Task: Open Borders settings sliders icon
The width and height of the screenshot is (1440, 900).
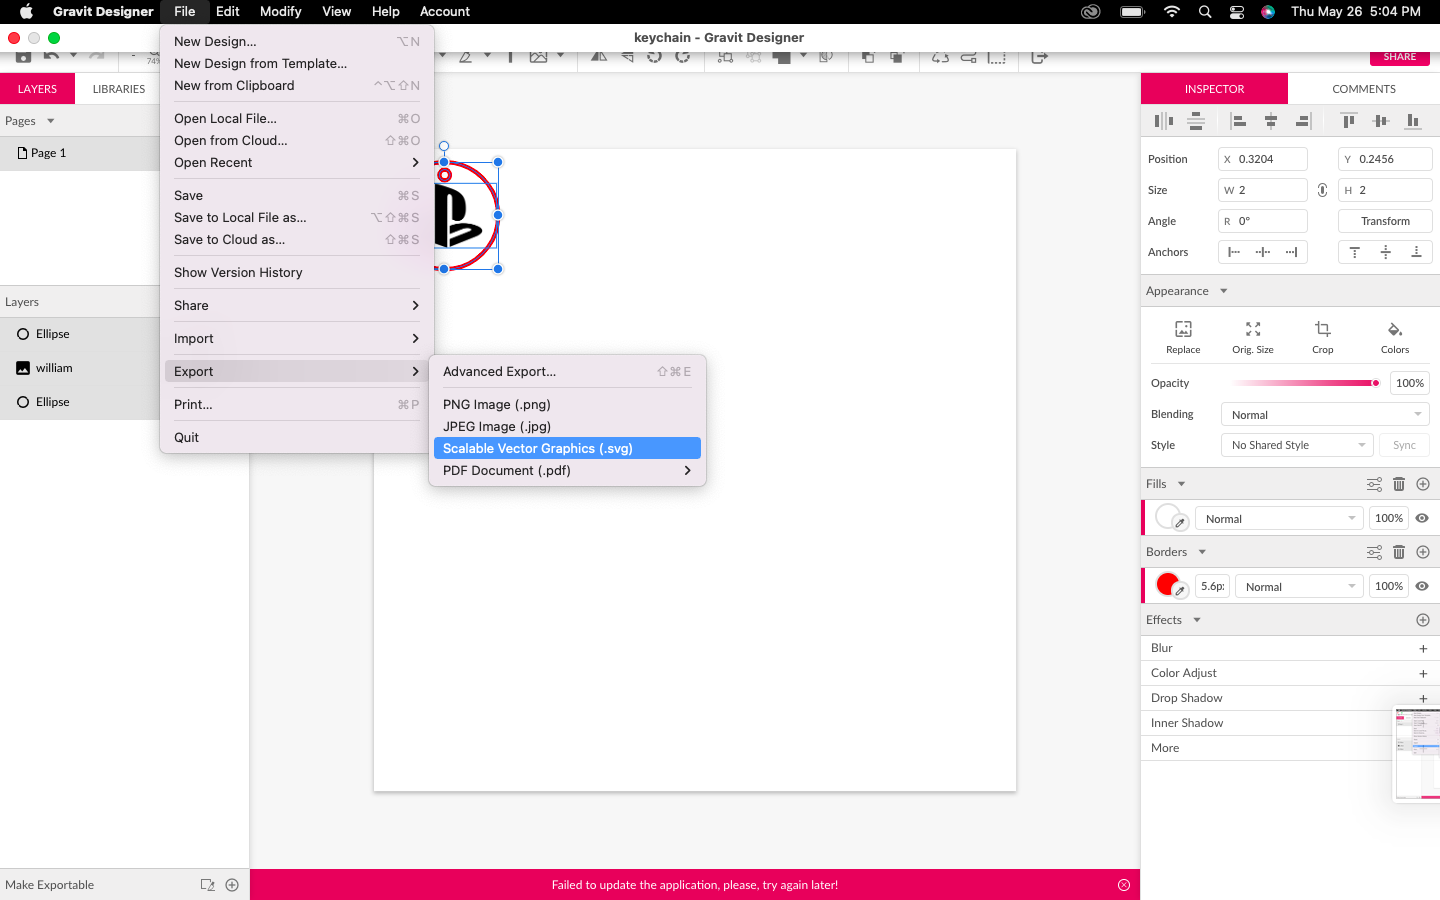Action: 1375,552
